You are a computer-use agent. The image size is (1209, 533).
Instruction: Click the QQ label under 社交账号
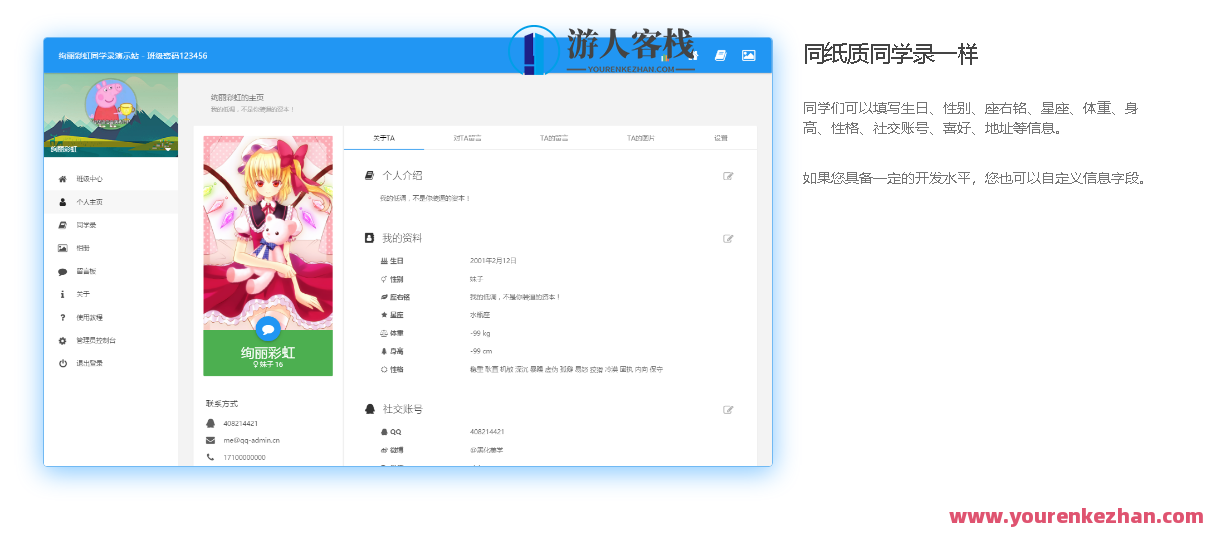396,431
